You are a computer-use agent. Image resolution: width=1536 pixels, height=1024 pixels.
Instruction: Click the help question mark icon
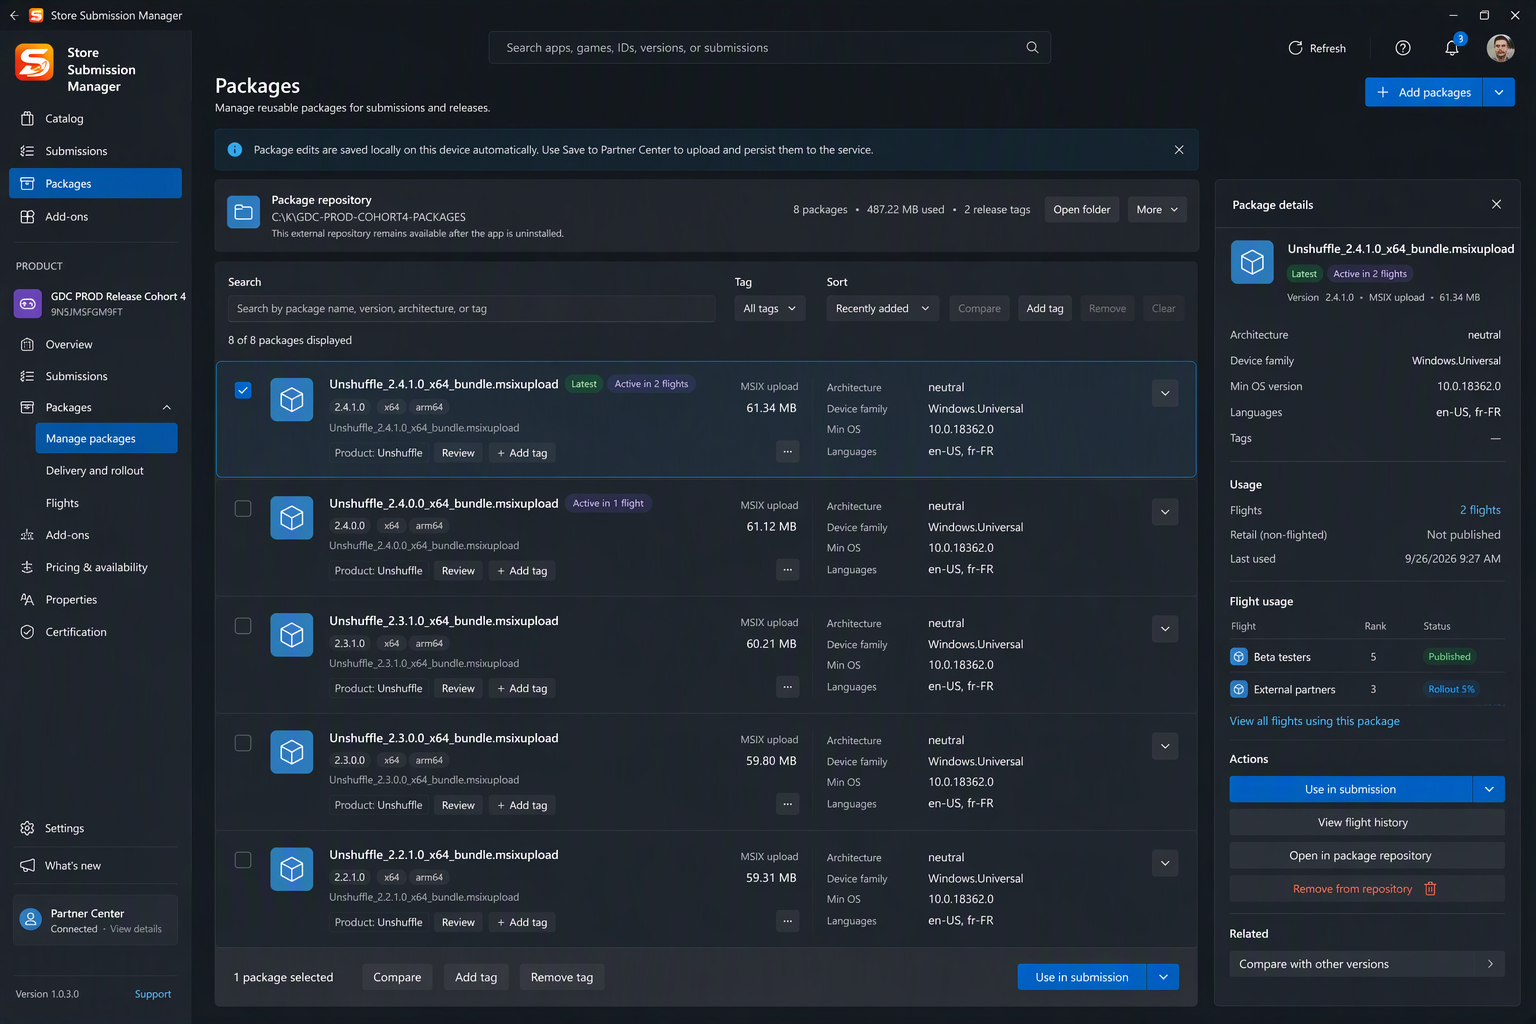(x=1403, y=48)
